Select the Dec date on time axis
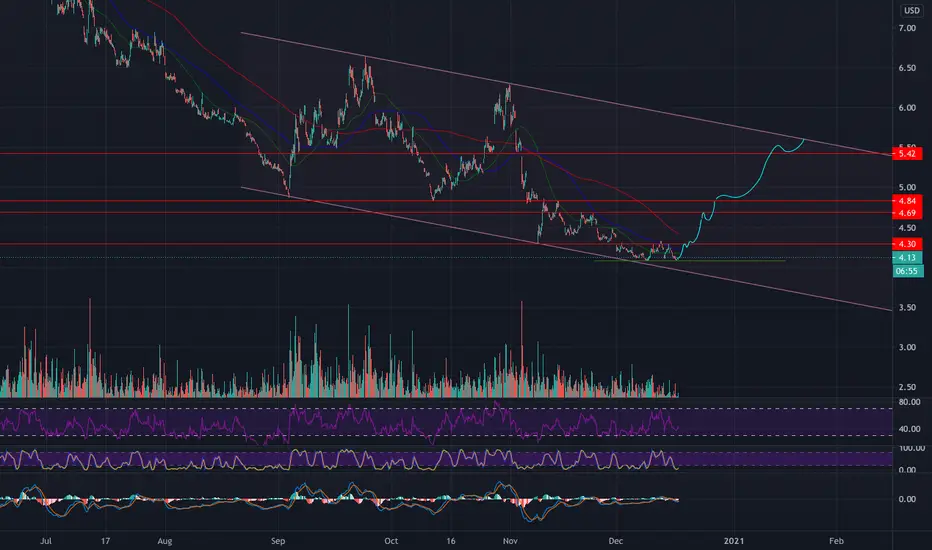This screenshot has height=550, width=932. click(616, 541)
